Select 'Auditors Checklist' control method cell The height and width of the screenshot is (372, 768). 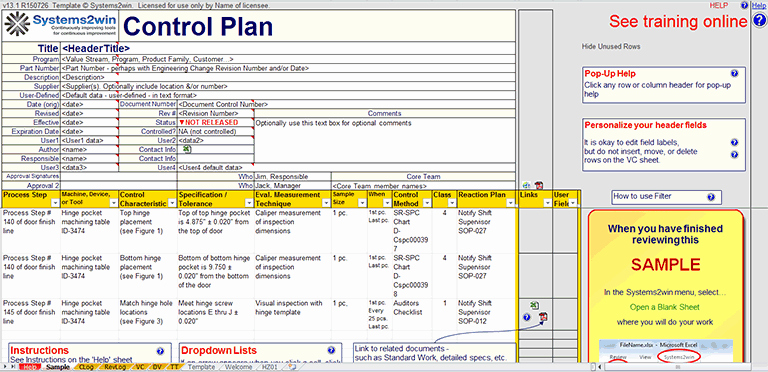point(411,313)
